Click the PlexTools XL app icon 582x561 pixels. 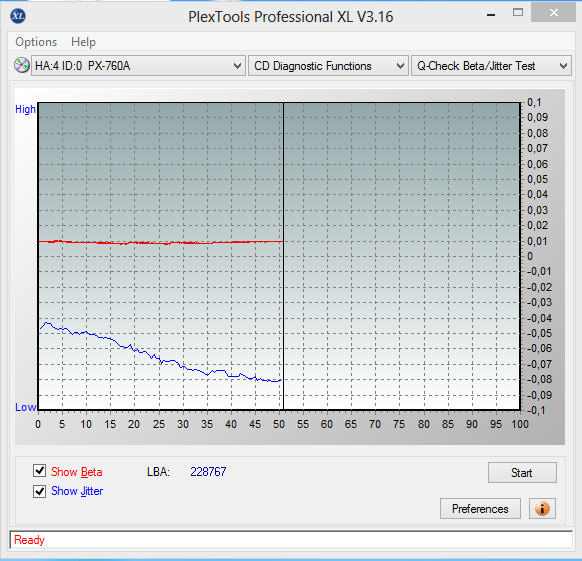tap(18, 16)
